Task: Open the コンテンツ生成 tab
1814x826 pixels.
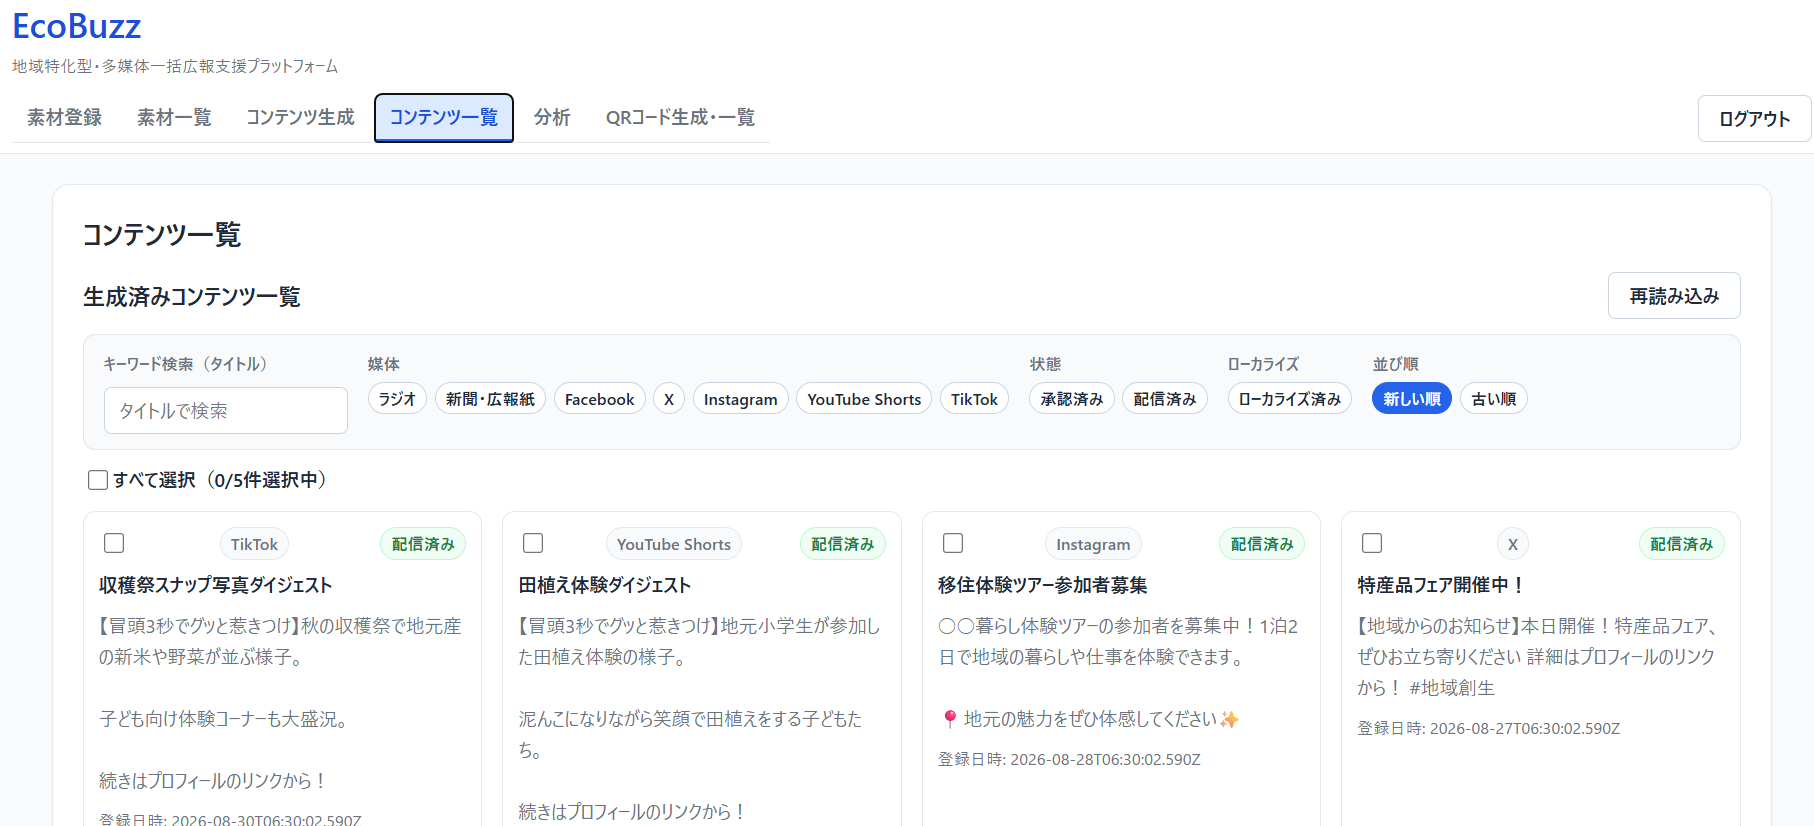Action: 300,118
